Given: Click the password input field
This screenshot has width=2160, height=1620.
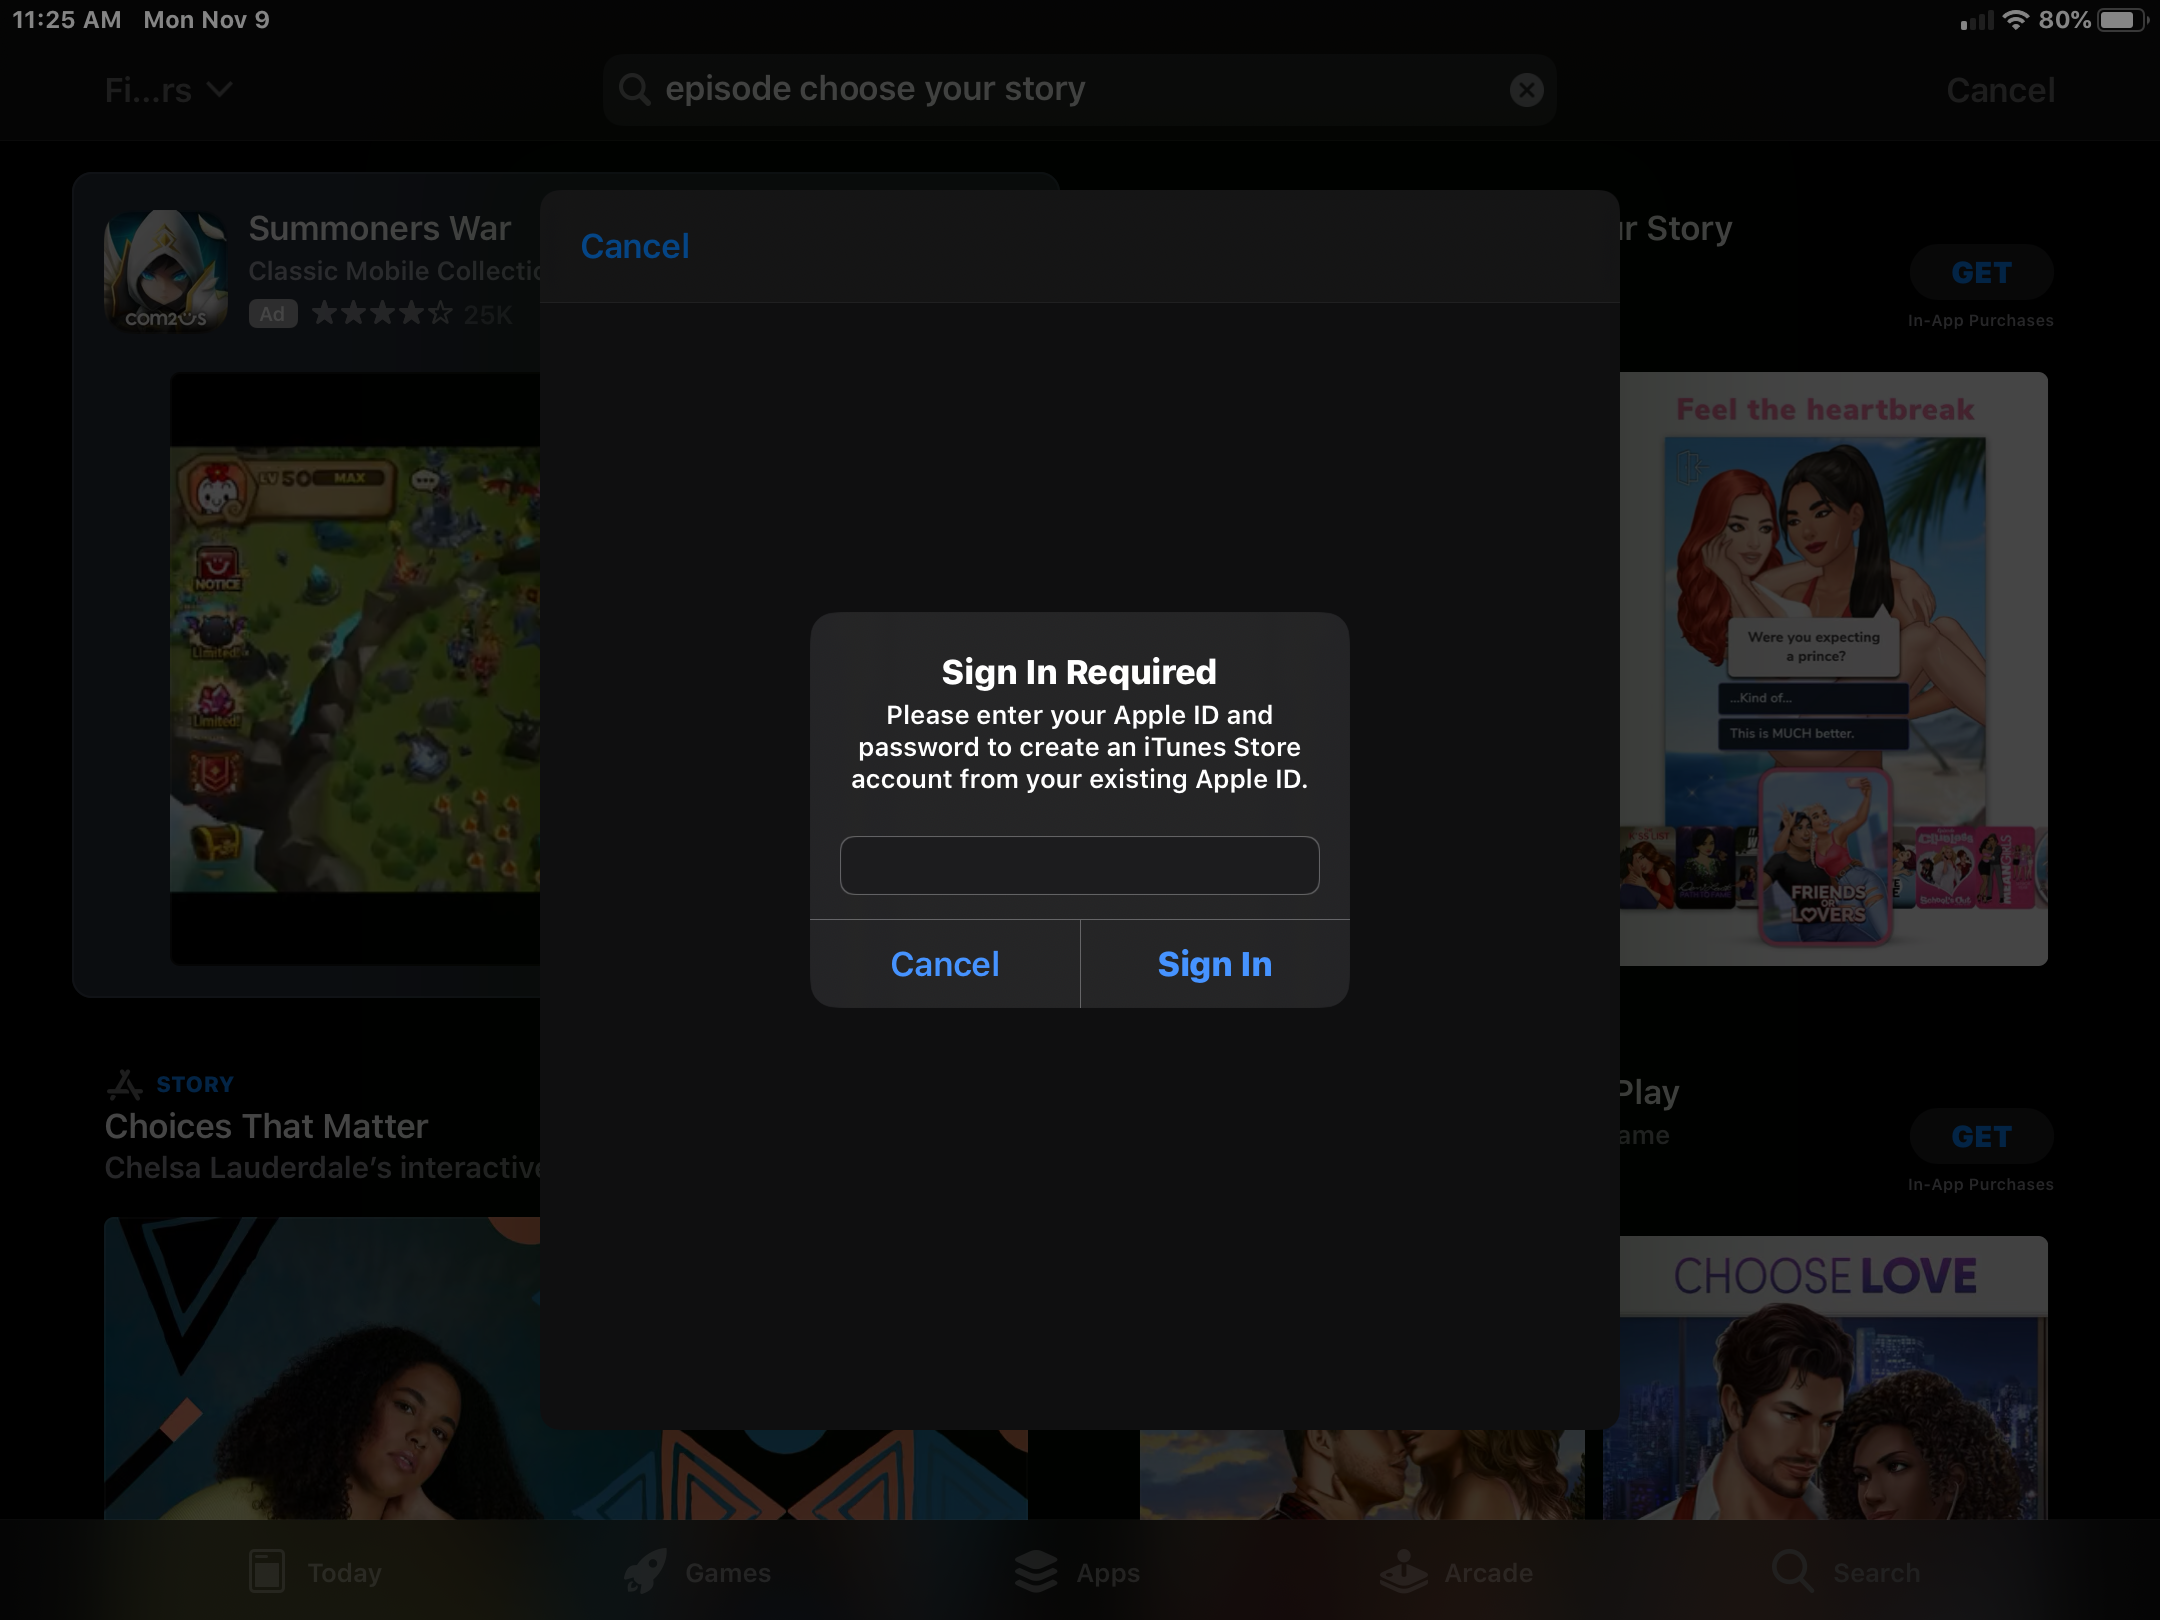Looking at the screenshot, I should tap(1079, 865).
